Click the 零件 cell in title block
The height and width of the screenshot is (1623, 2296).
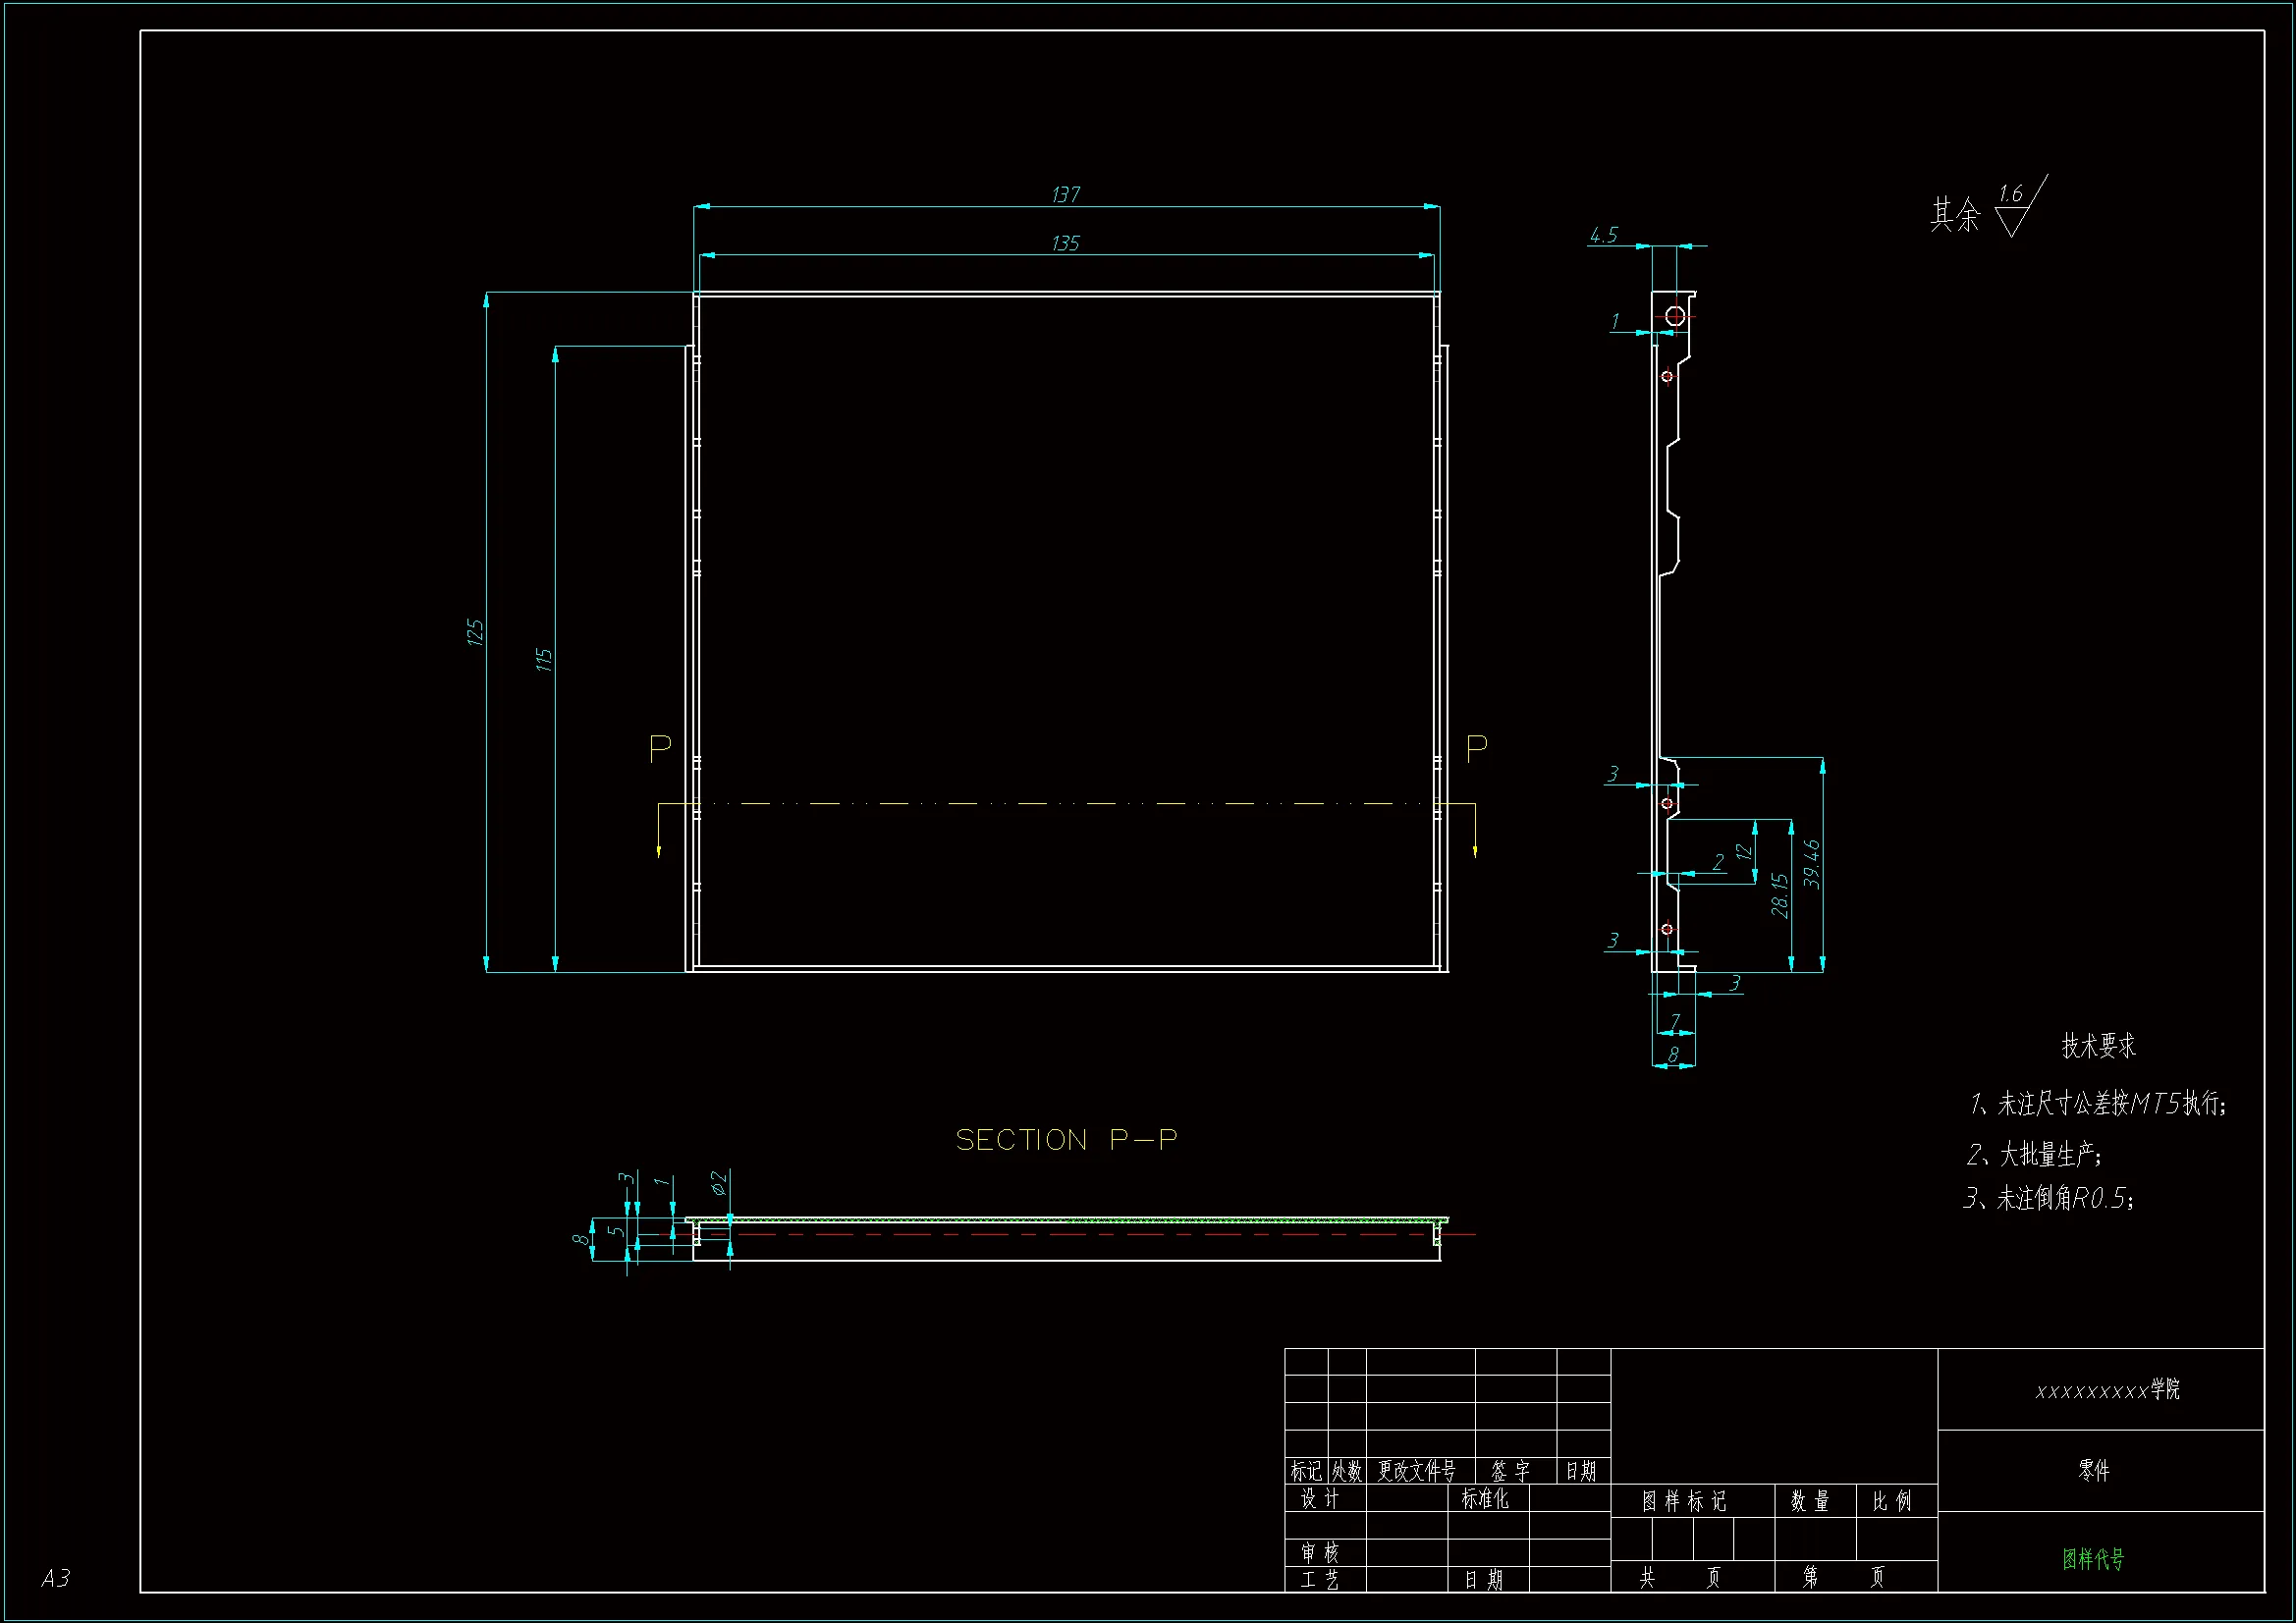tap(2094, 1470)
